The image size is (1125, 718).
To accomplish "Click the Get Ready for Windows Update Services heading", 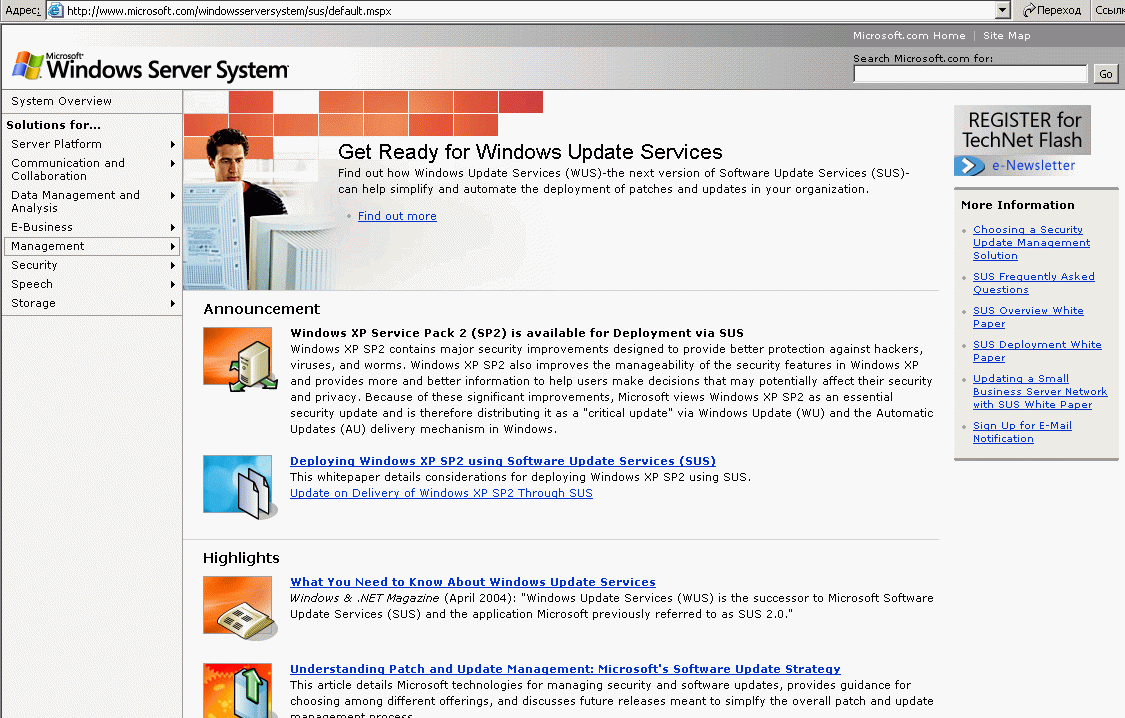I will click(530, 152).
